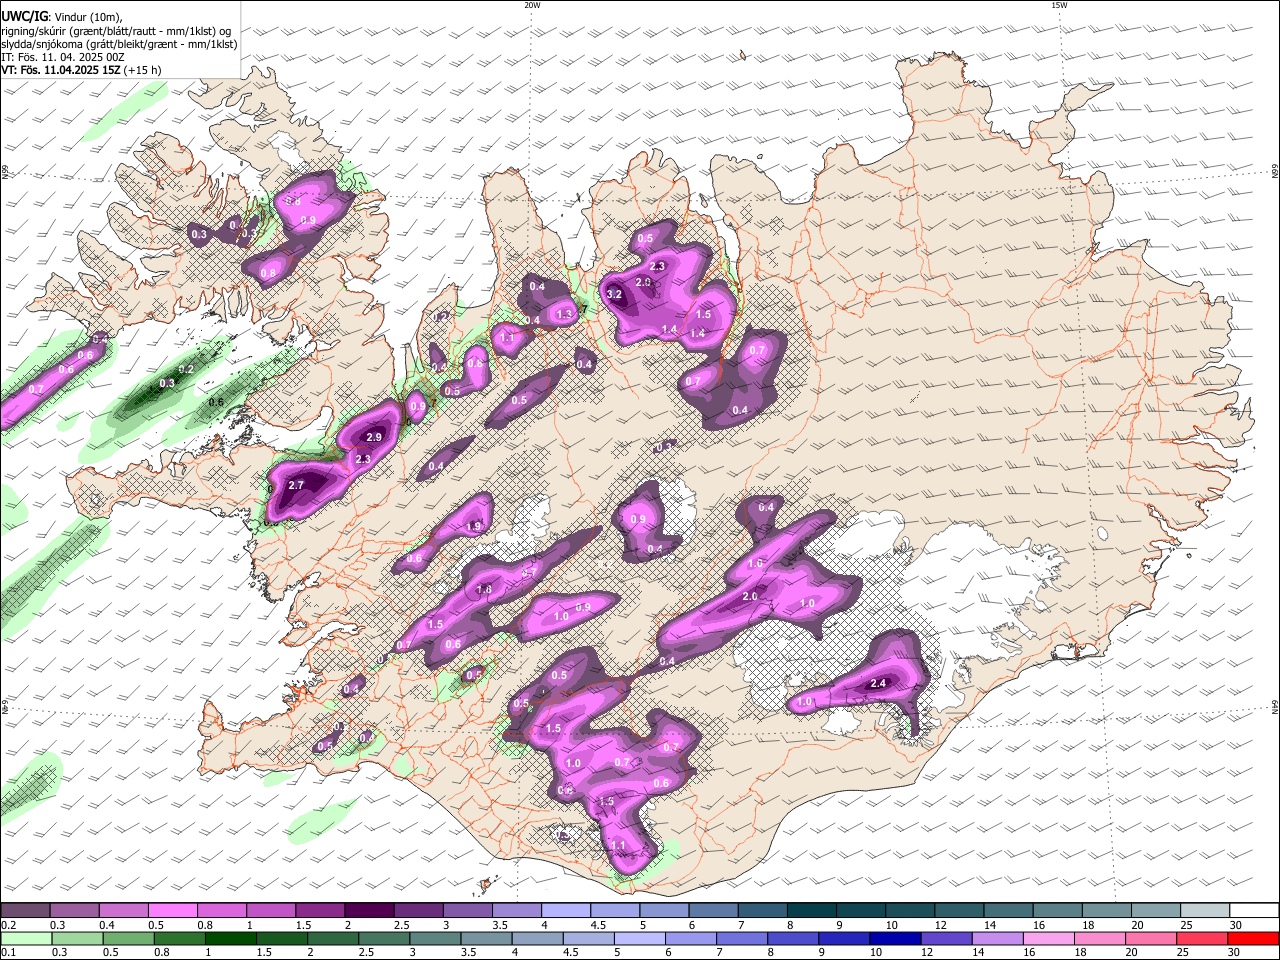Click the '2.4' precipitation value on the map
Image resolution: width=1280 pixels, height=960 pixels.
point(879,683)
